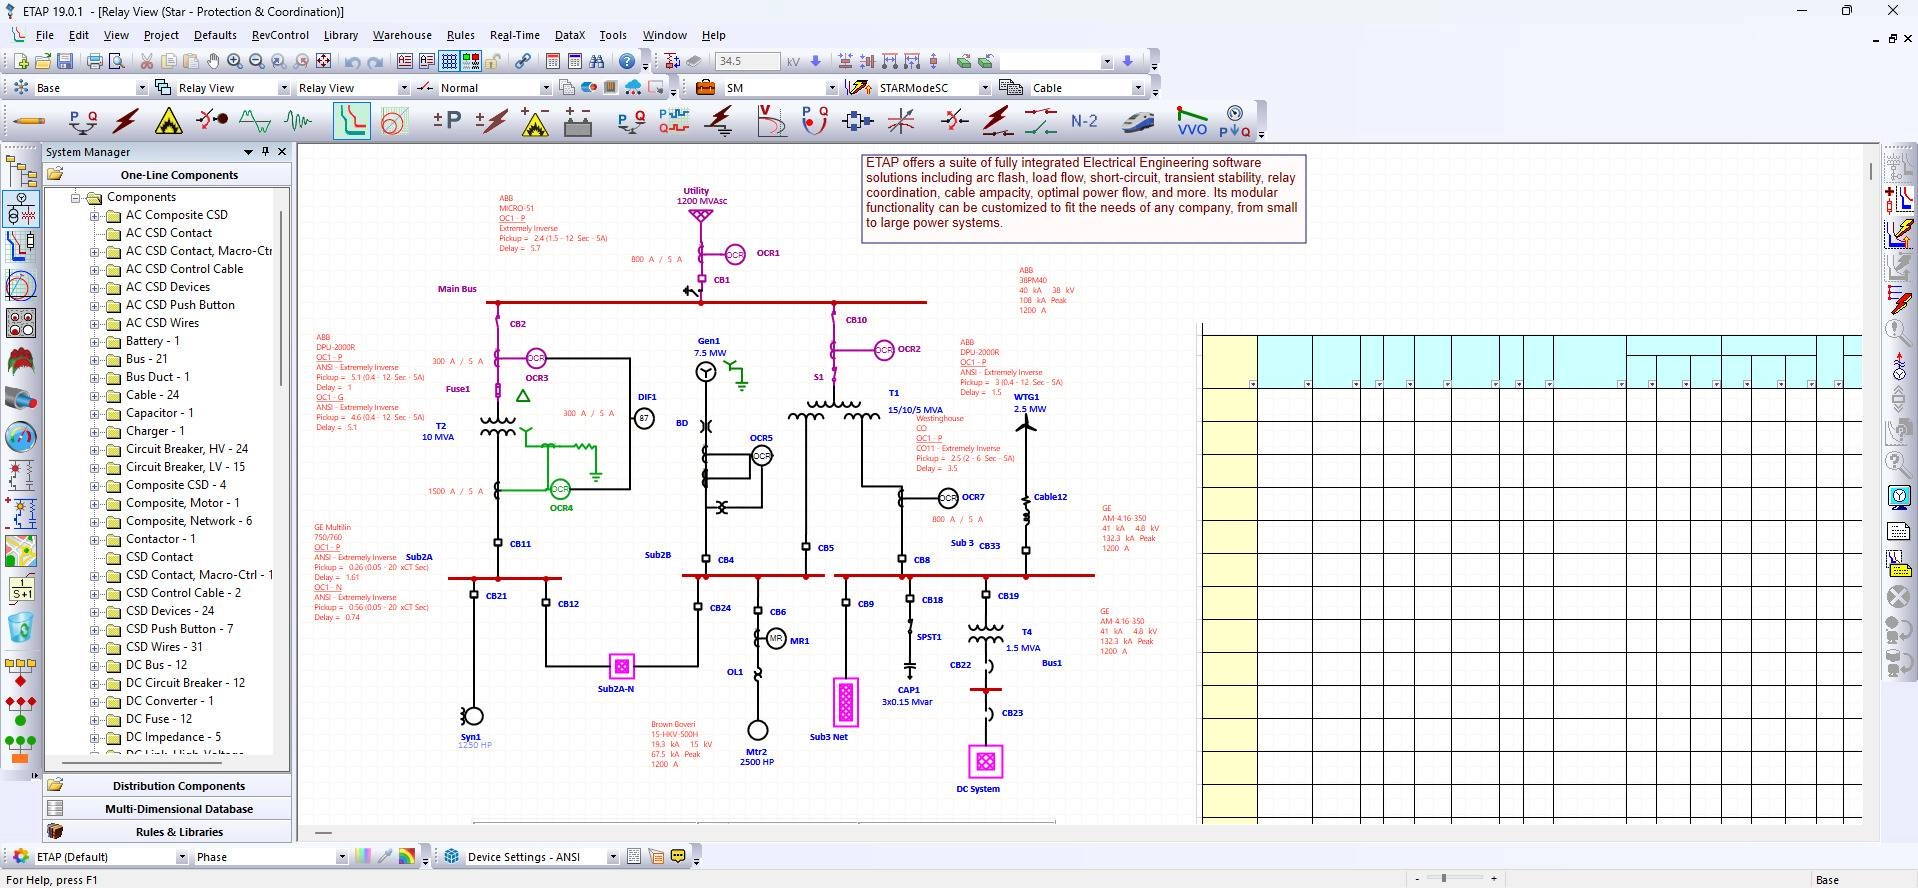The width and height of the screenshot is (1918, 888).
Task: Click the recycle bin Dumpster icon in sidebar
Action: pyautogui.click(x=20, y=628)
